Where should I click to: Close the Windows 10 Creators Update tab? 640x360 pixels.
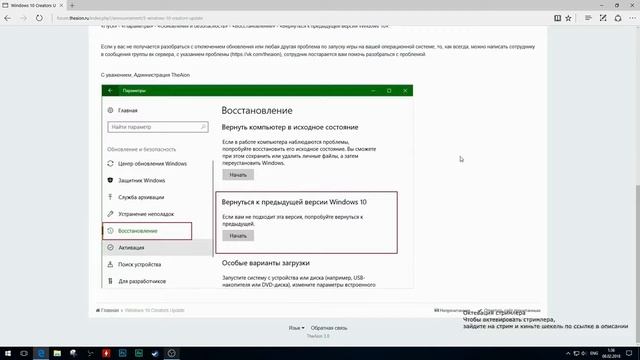[61, 5]
